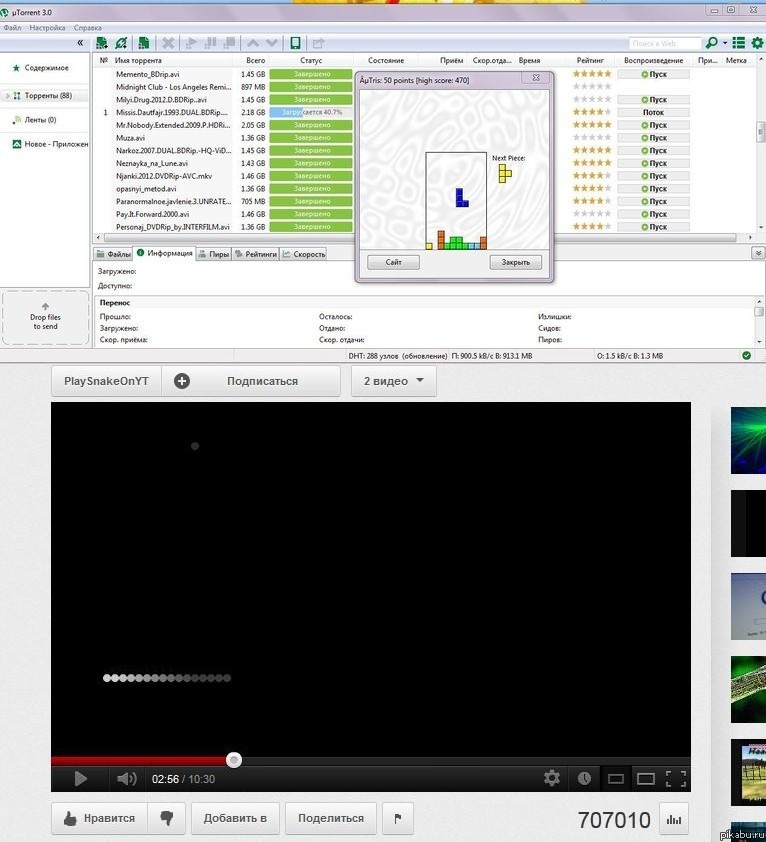Click the Watch Later clock icon
The width and height of the screenshot is (766, 842).
(584, 778)
